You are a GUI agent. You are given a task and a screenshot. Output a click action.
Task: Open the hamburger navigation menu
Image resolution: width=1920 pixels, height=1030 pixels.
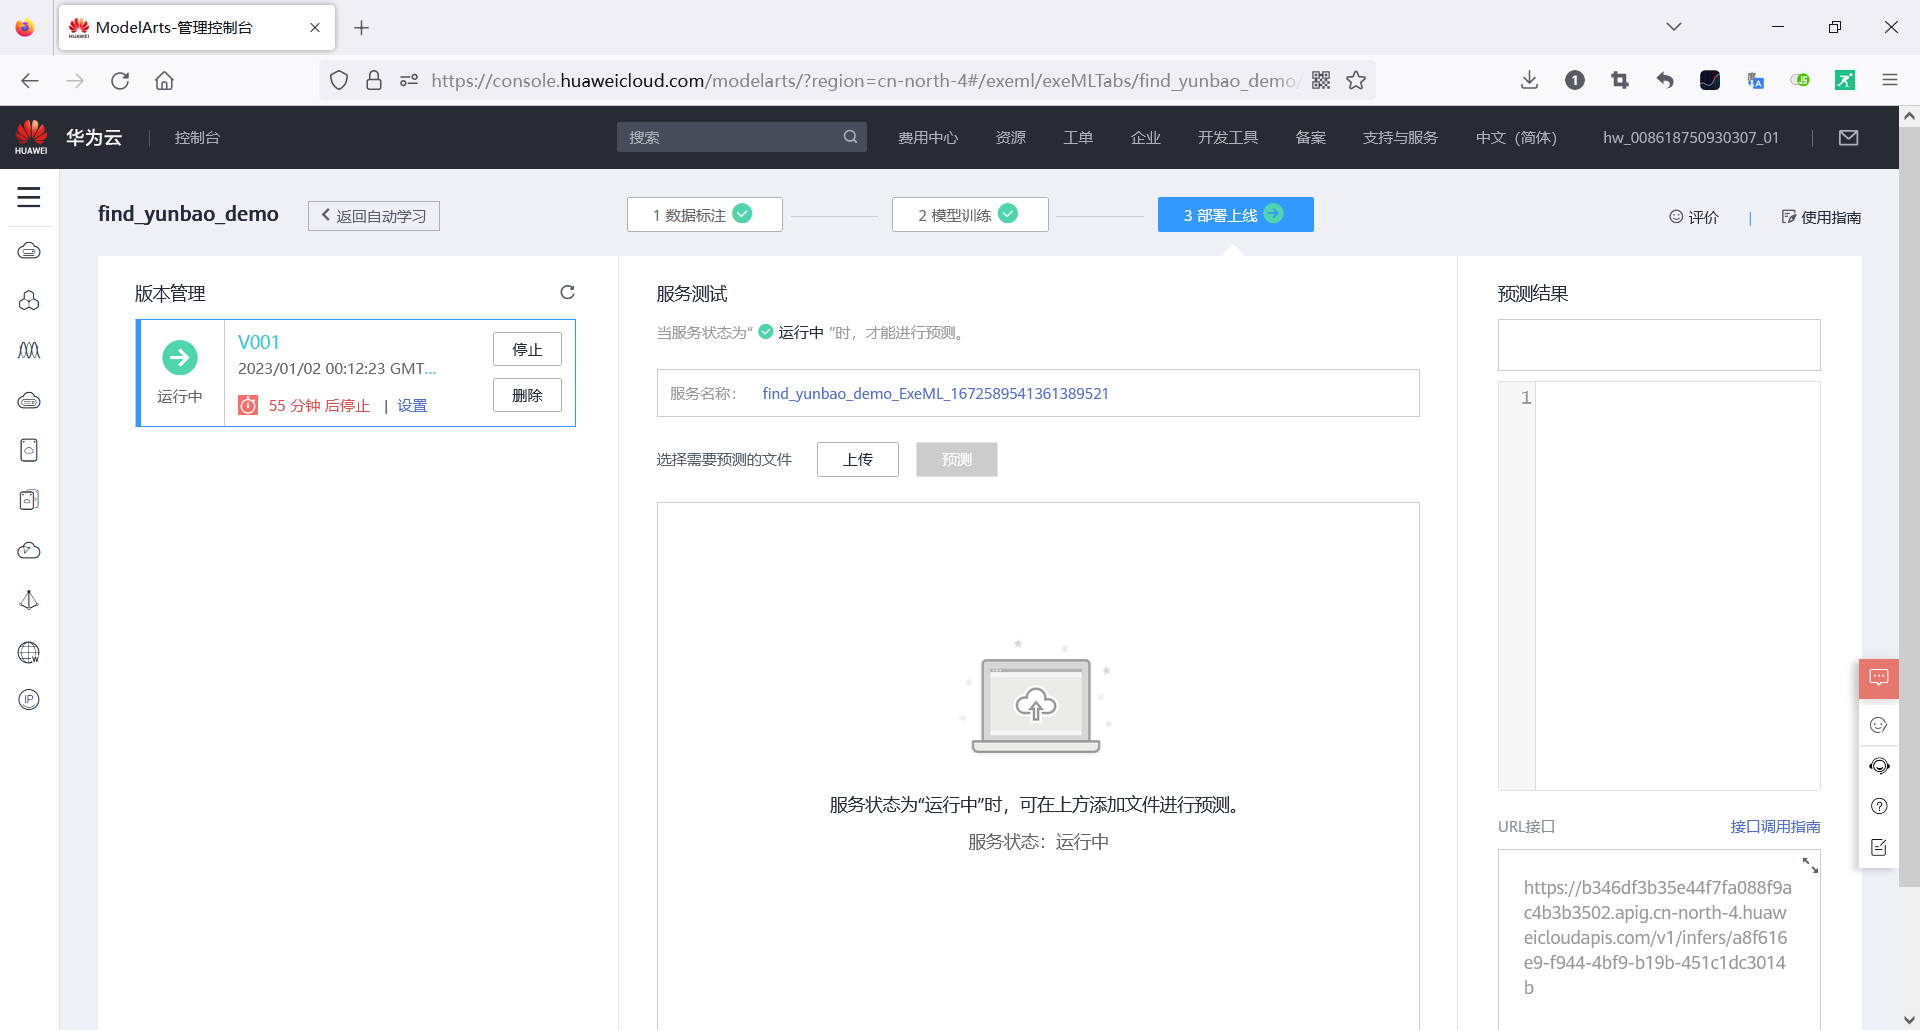[29, 198]
